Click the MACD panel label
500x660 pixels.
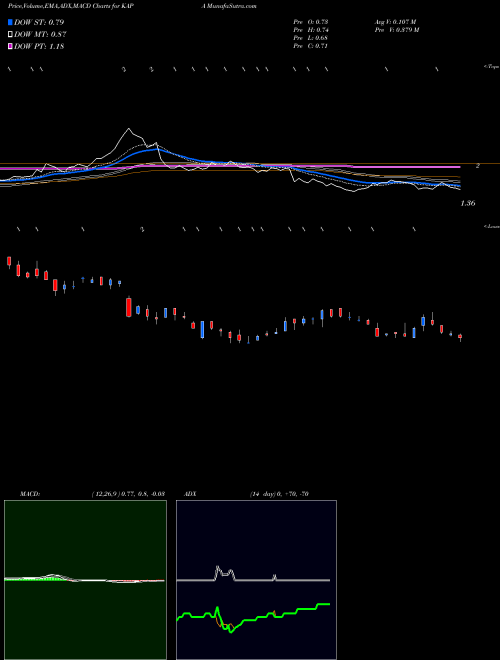pyautogui.click(x=30, y=494)
